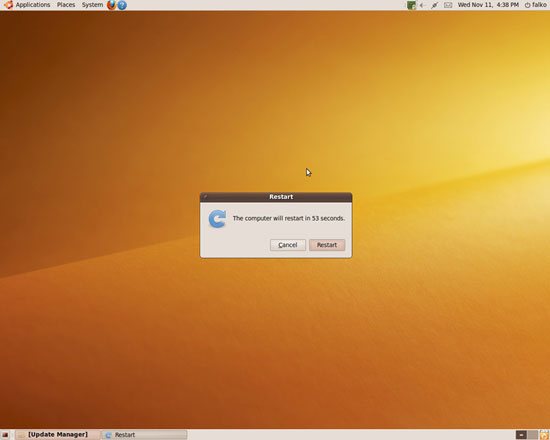Switch to the second workspace
The height and width of the screenshot is (440, 550).
tap(532, 435)
